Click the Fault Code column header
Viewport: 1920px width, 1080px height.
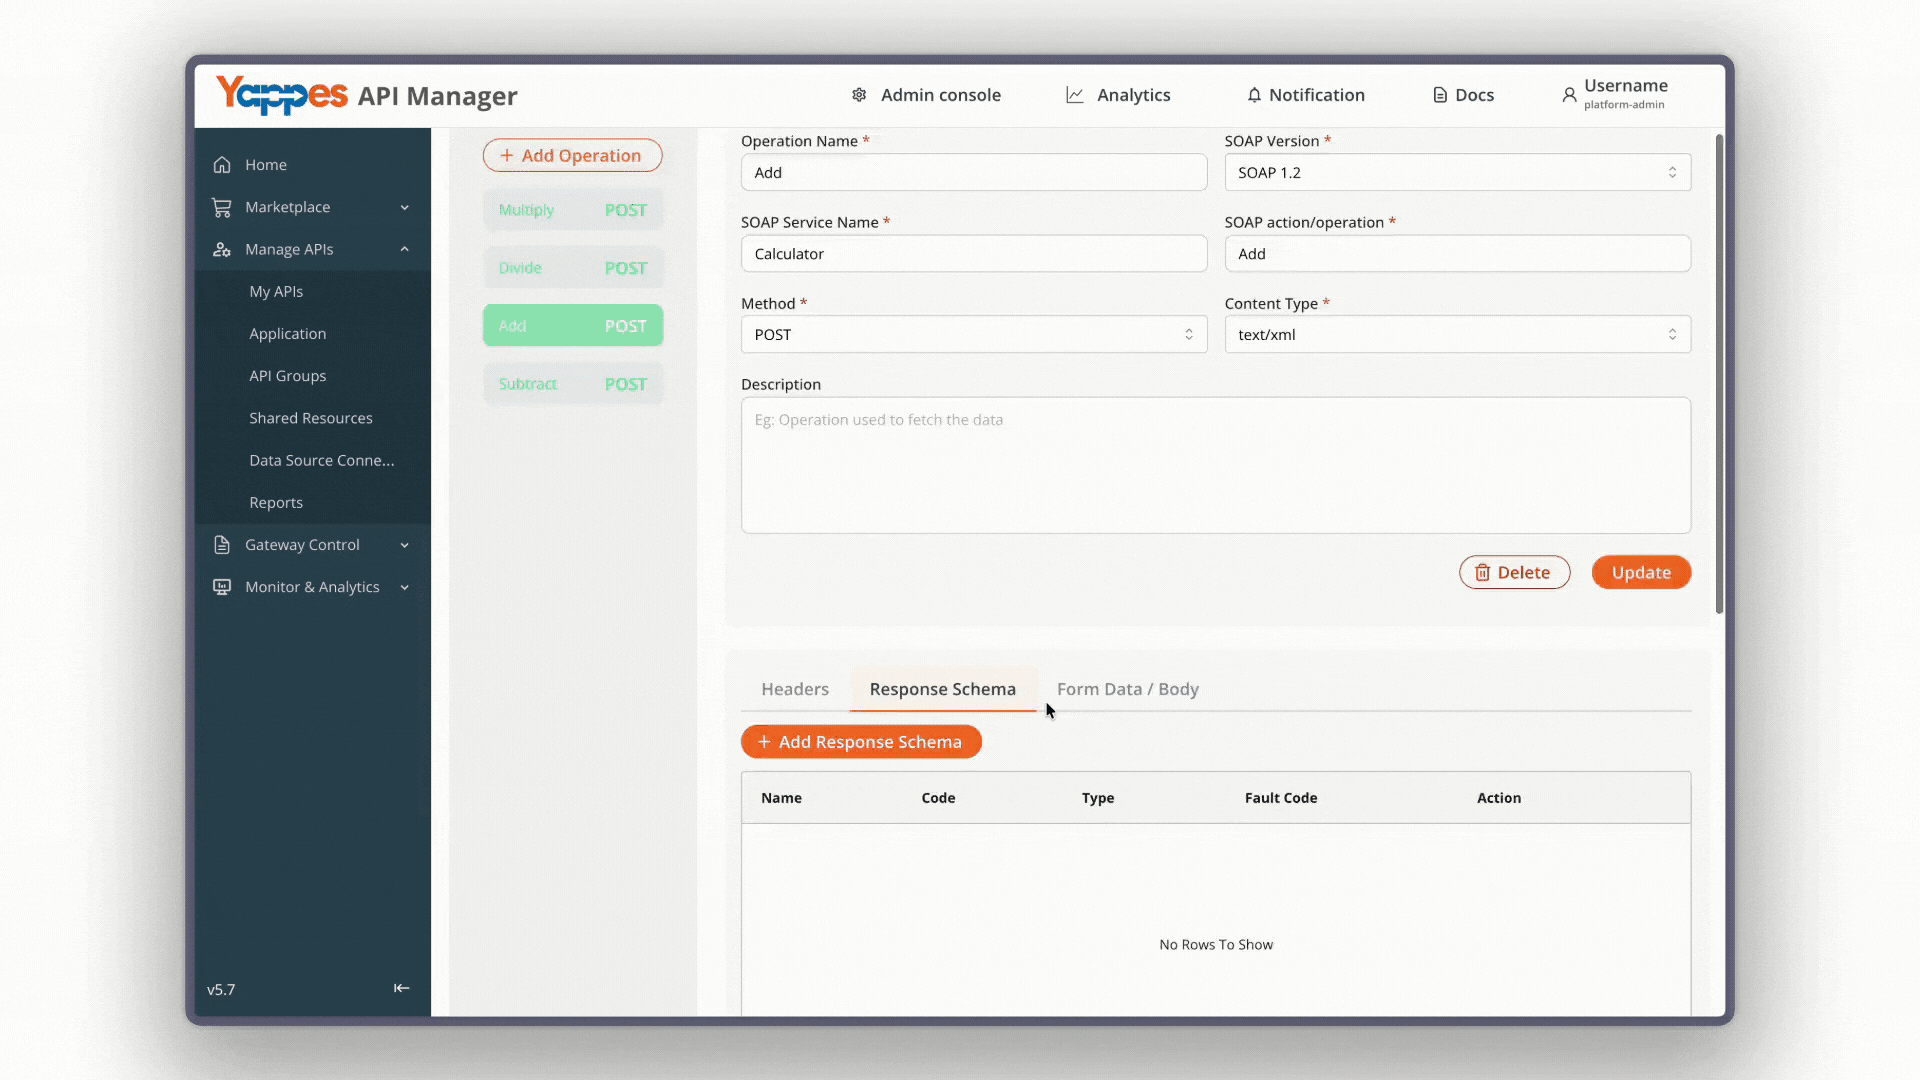[1281, 798]
